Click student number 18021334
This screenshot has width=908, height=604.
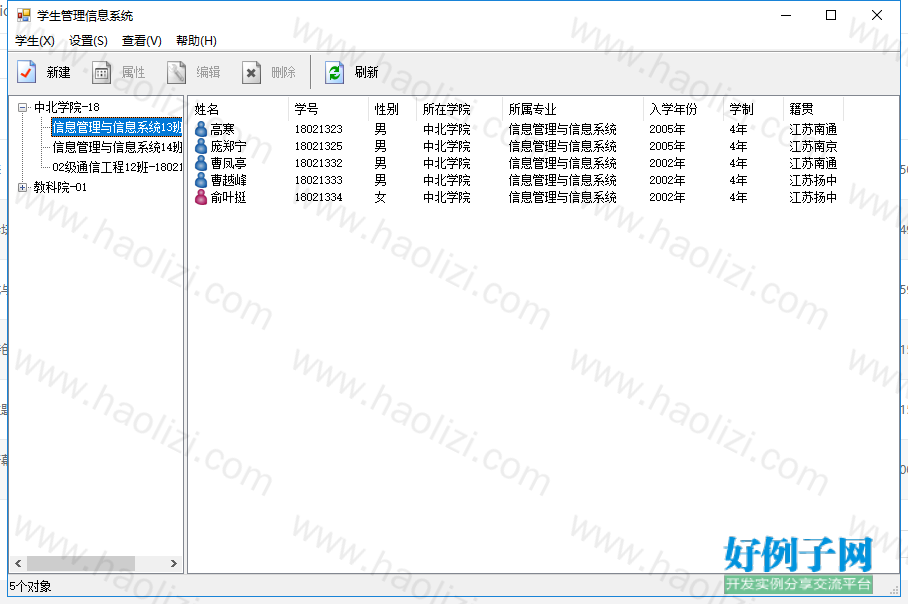point(318,197)
